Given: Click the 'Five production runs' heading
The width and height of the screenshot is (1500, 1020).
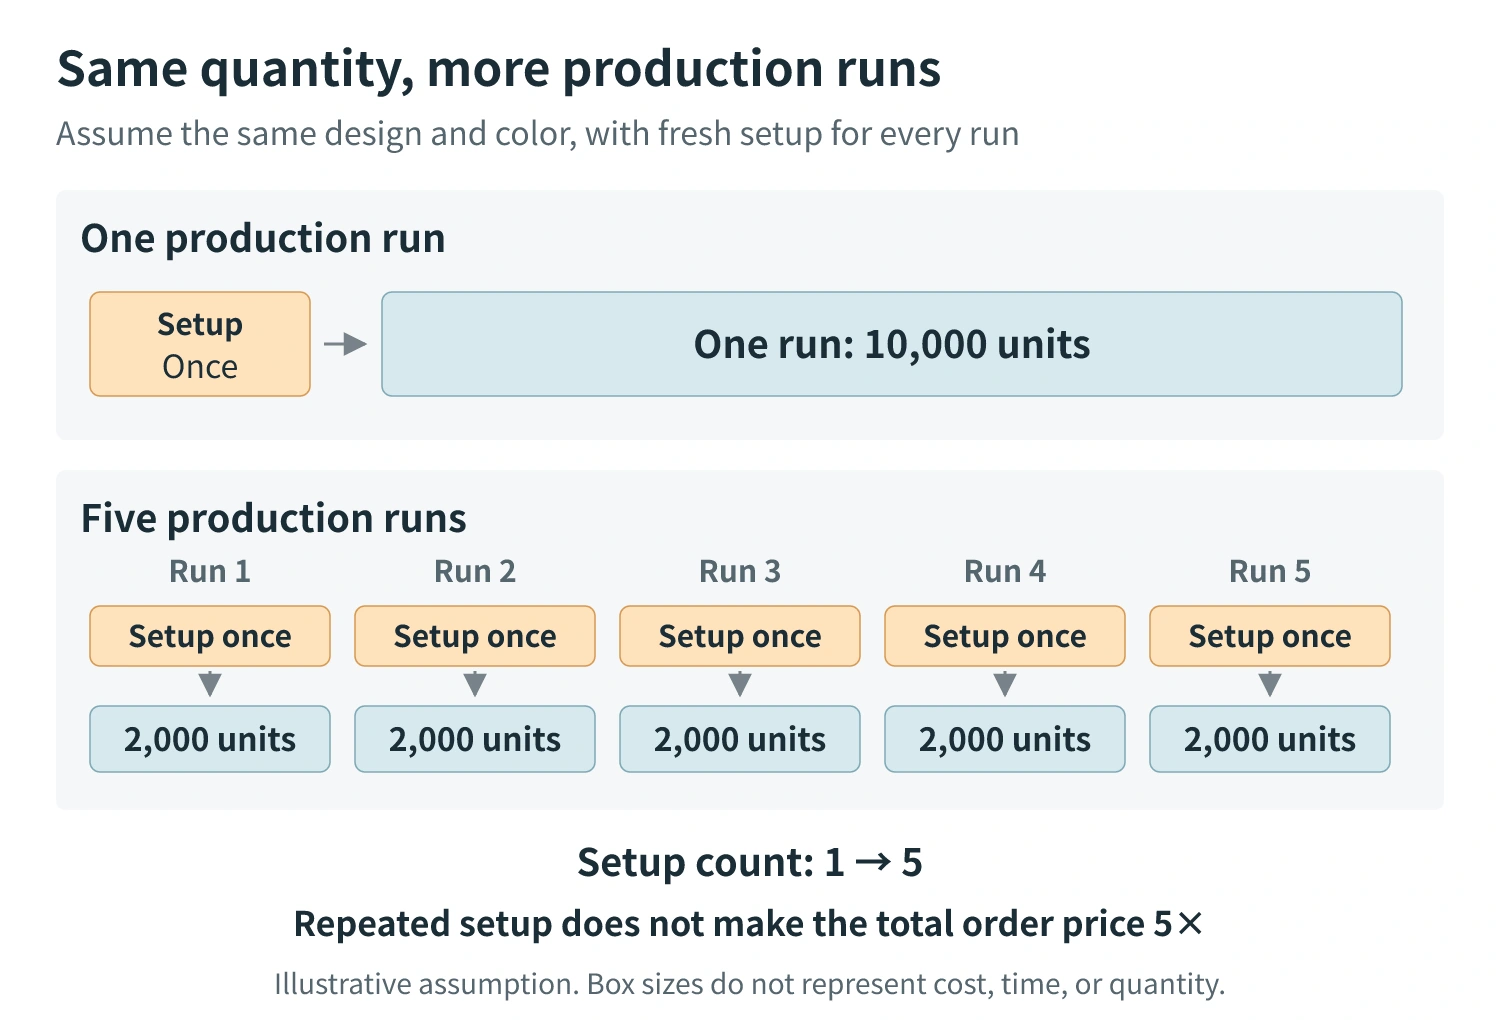Looking at the screenshot, I should click(274, 519).
